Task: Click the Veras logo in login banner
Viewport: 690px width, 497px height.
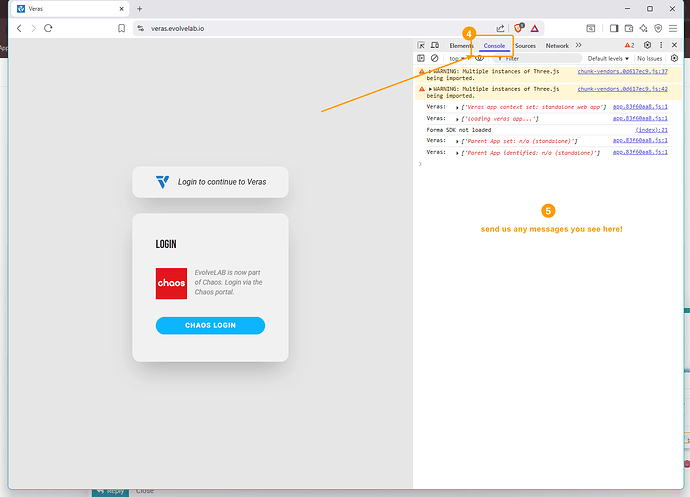Action: click(x=162, y=182)
